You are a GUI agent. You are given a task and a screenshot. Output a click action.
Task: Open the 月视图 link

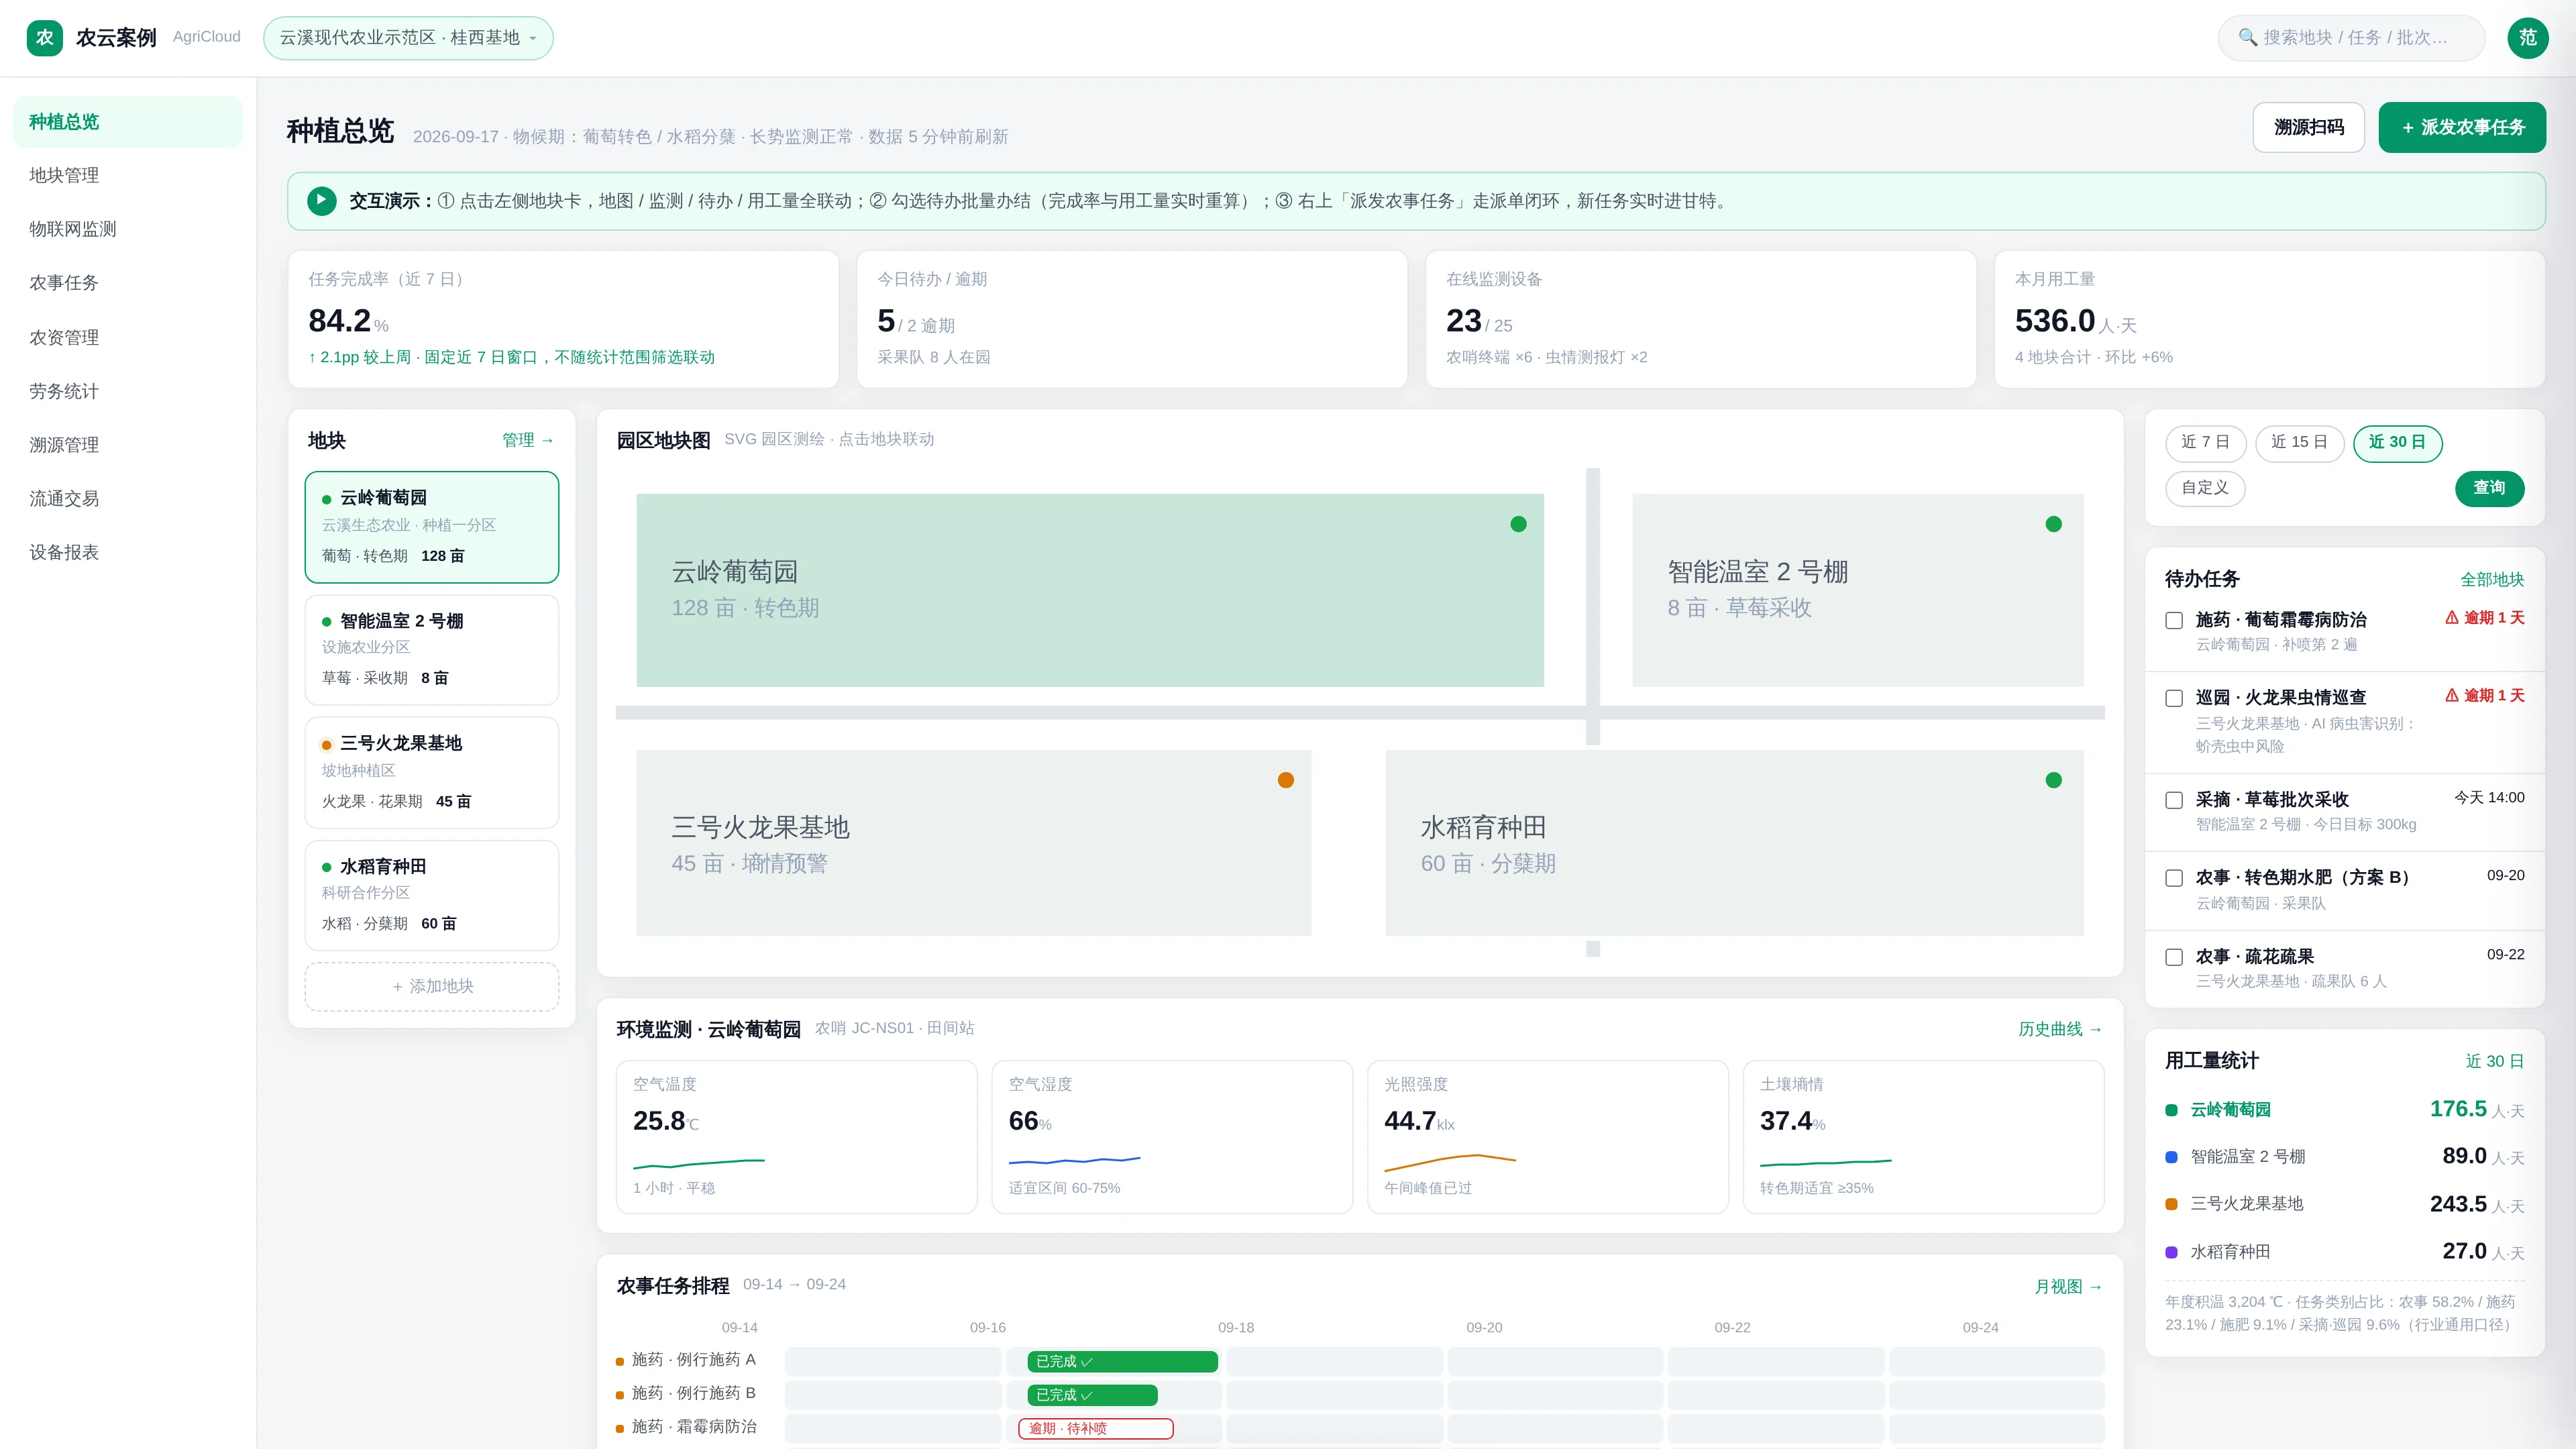(x=2068, y=1288)
